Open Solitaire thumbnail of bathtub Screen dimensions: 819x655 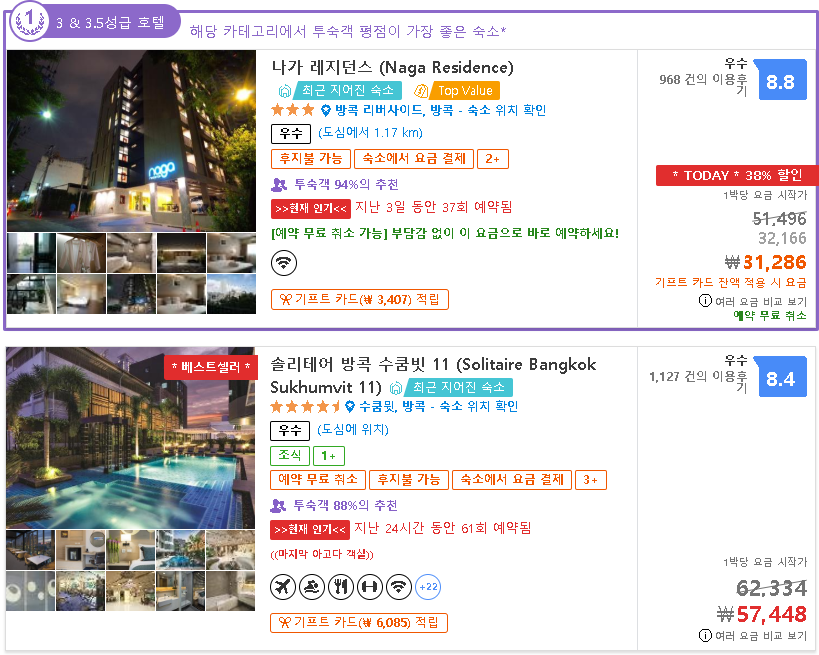pyautogui.click(x=230, y=591)
